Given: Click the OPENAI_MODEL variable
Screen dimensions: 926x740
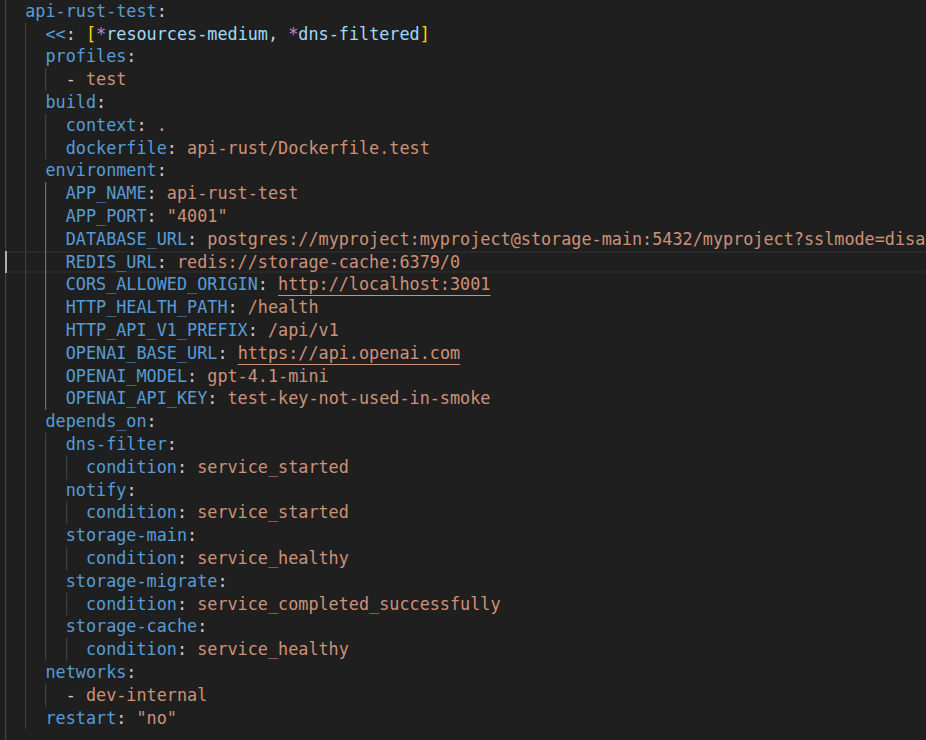Looking at the screenshot, I should coord(126,376).
